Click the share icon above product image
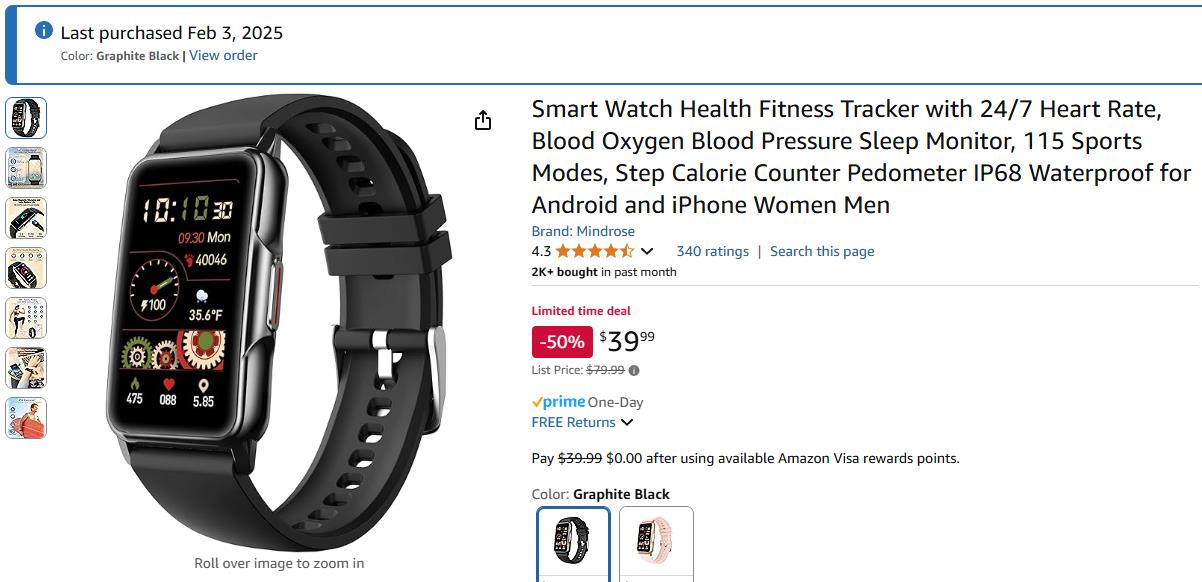 (483, 121)
